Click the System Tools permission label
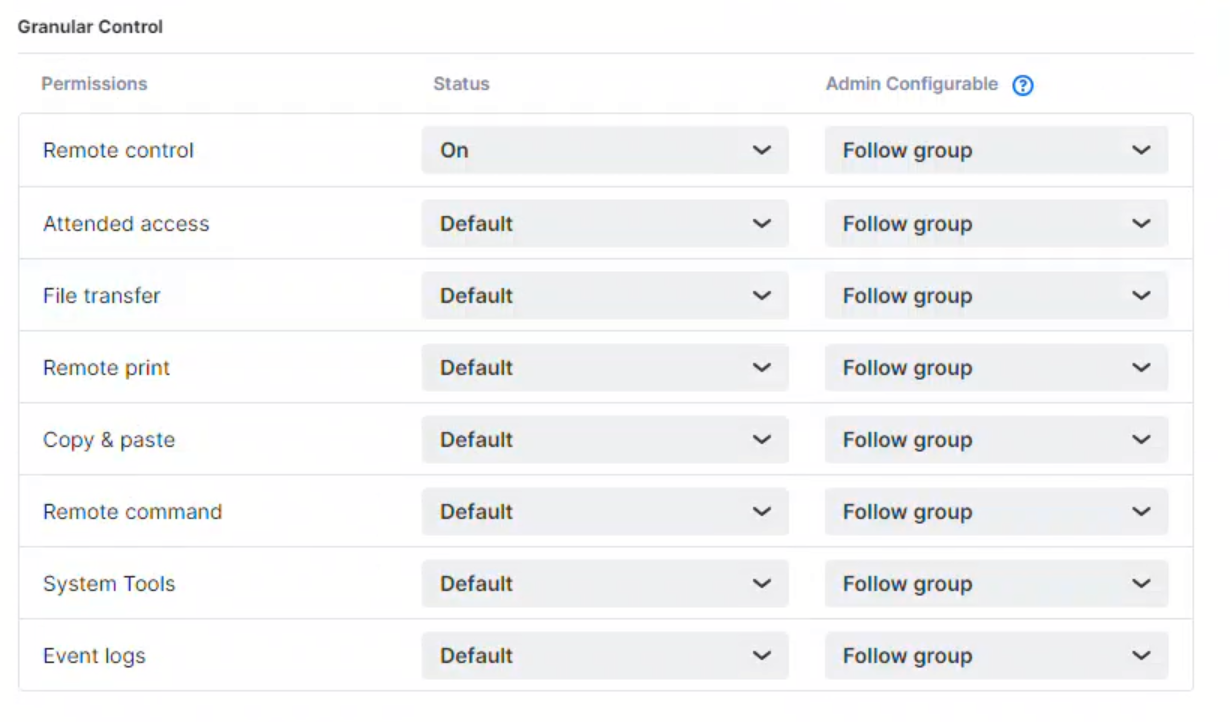 pos(109,584)
